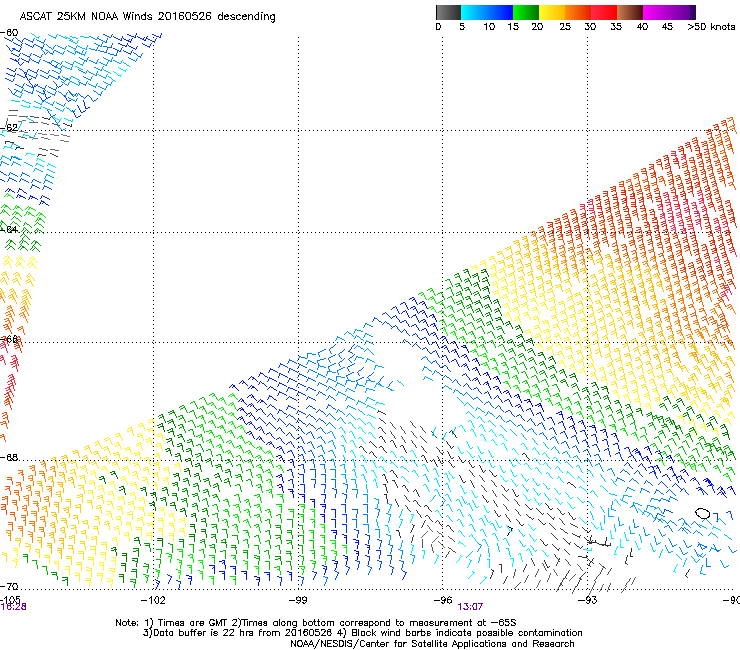Viewport: 740px width, 650px height.
Task: Click the '-70' latitude axis label
Action: click(x=9, y=586)
